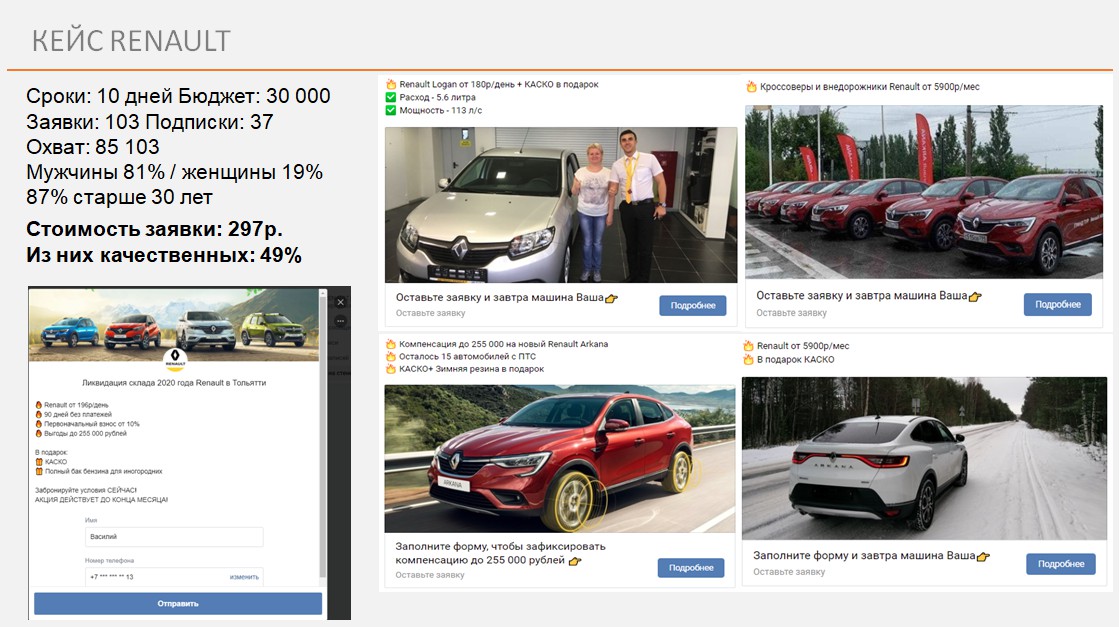
Task: Click 'Заполните форму и завтра машина Ваша' text
Action: pos(864,555)
